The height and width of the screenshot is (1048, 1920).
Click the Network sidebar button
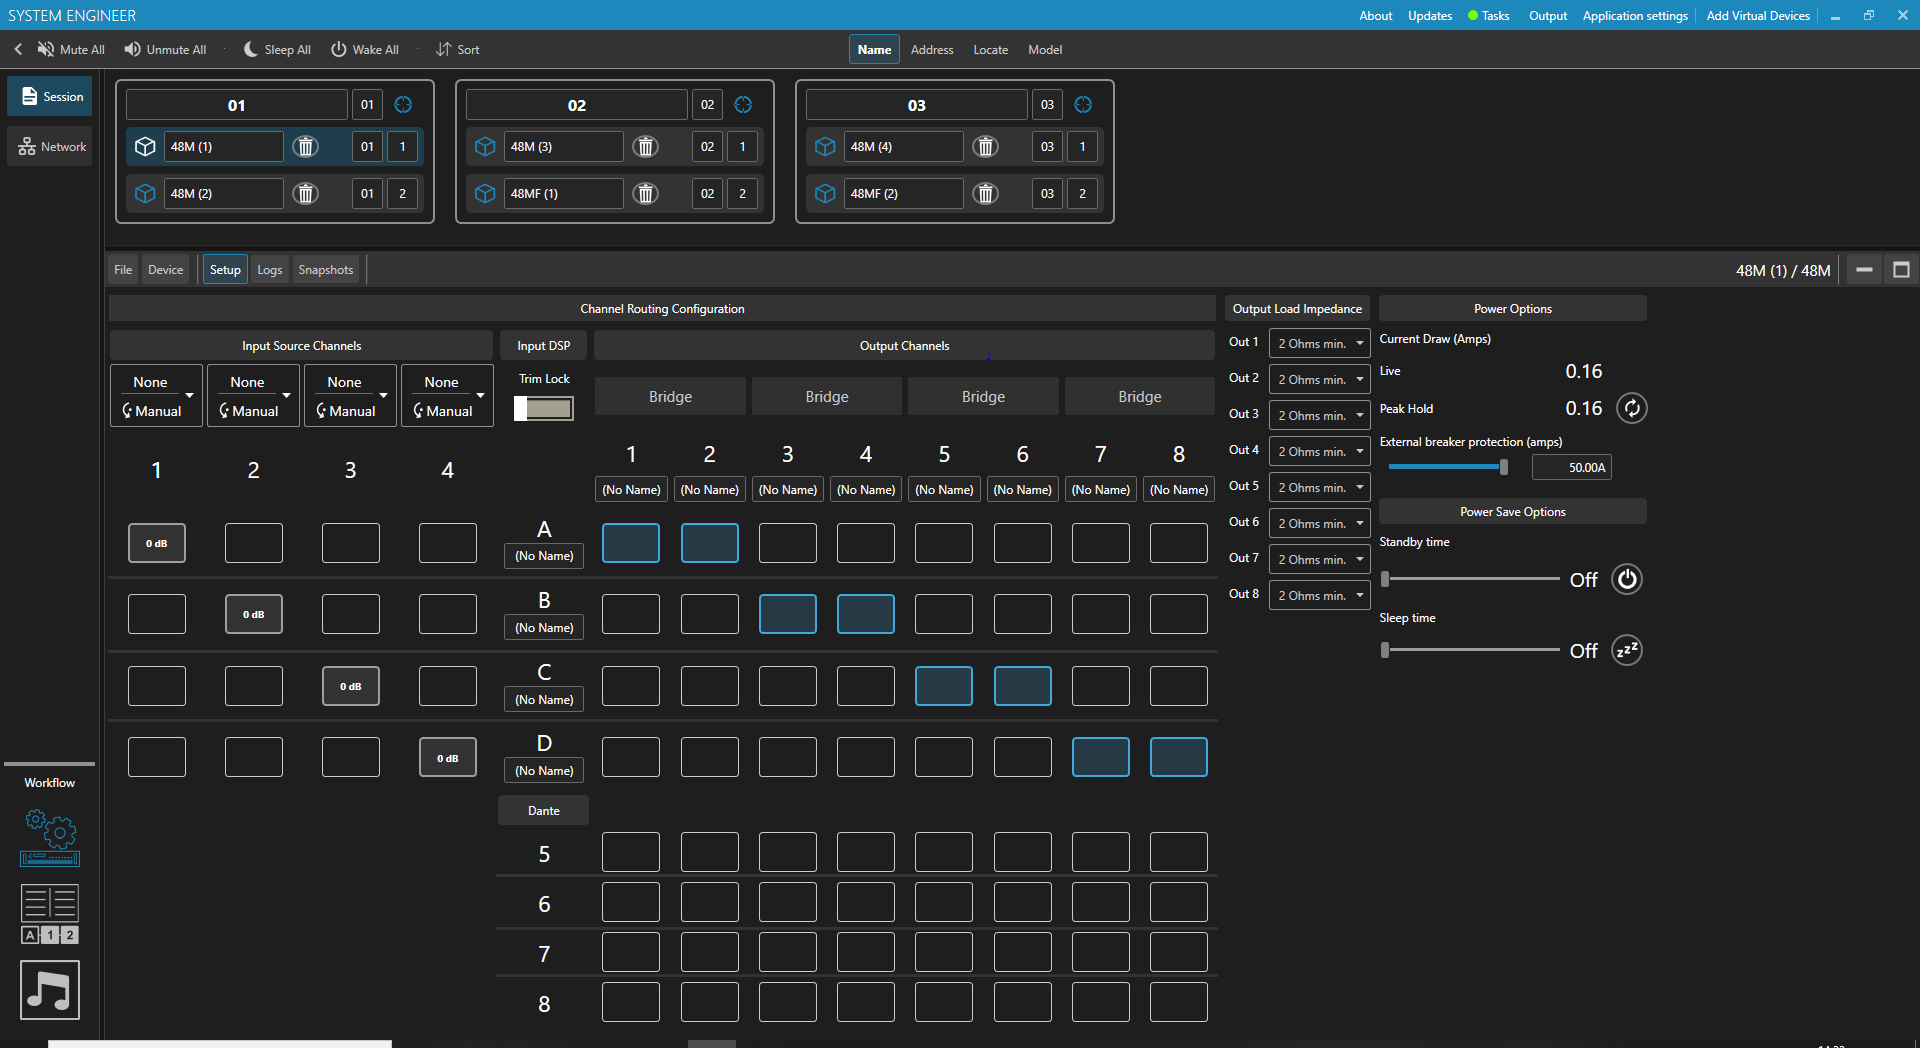pyautogui.click(x=51, y=147)
